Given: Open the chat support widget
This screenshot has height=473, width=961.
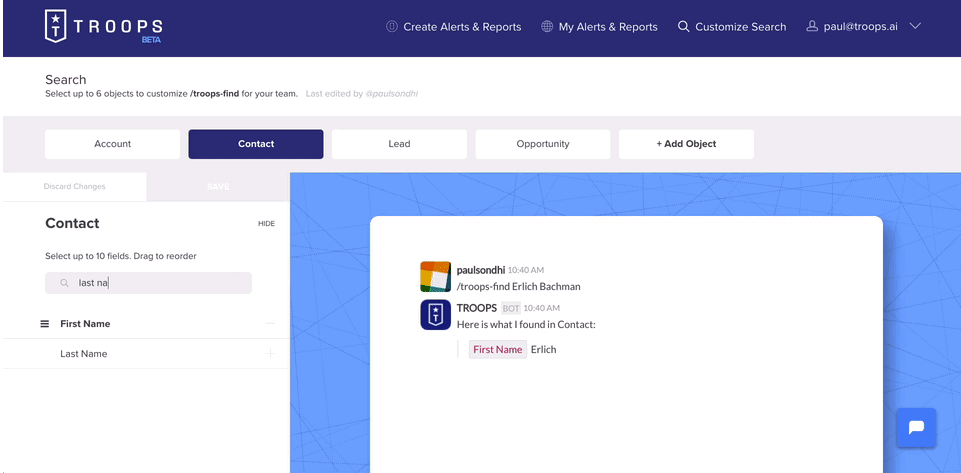Looking at the screenshot, I should click(x=916, y=428).
